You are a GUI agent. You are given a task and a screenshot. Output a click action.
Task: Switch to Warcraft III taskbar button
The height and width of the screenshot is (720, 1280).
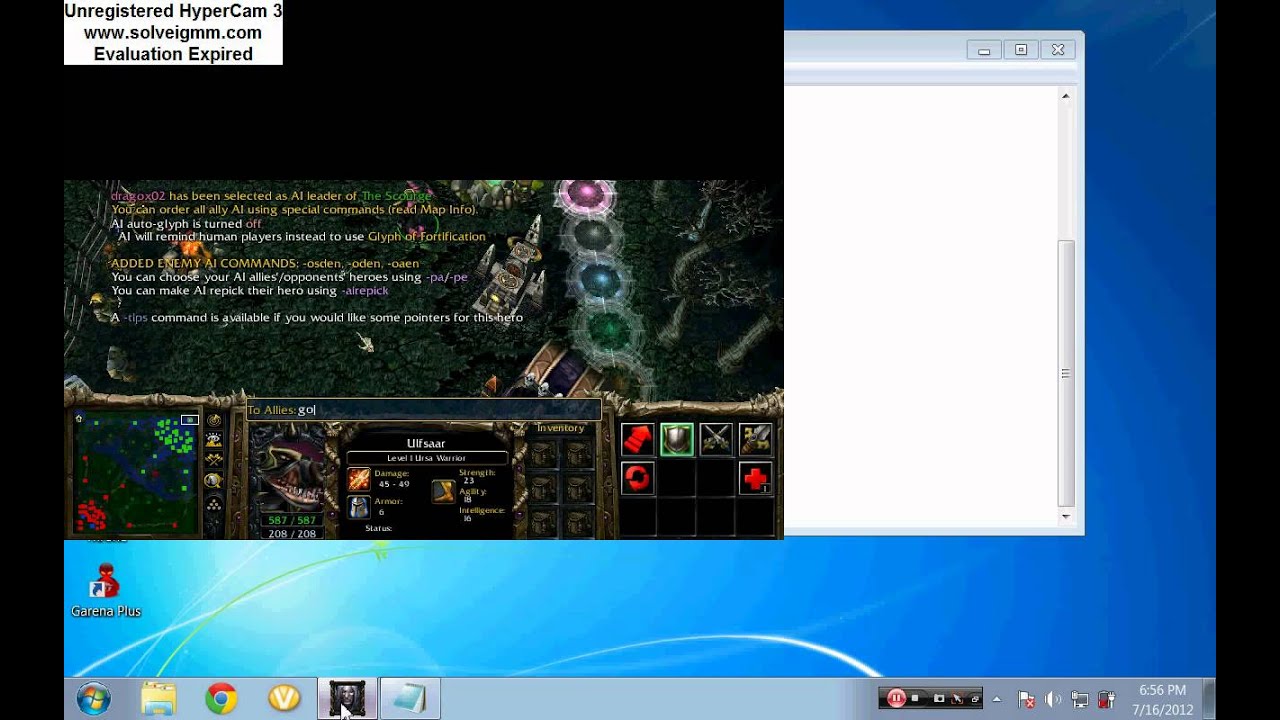[x=347, y=698]
